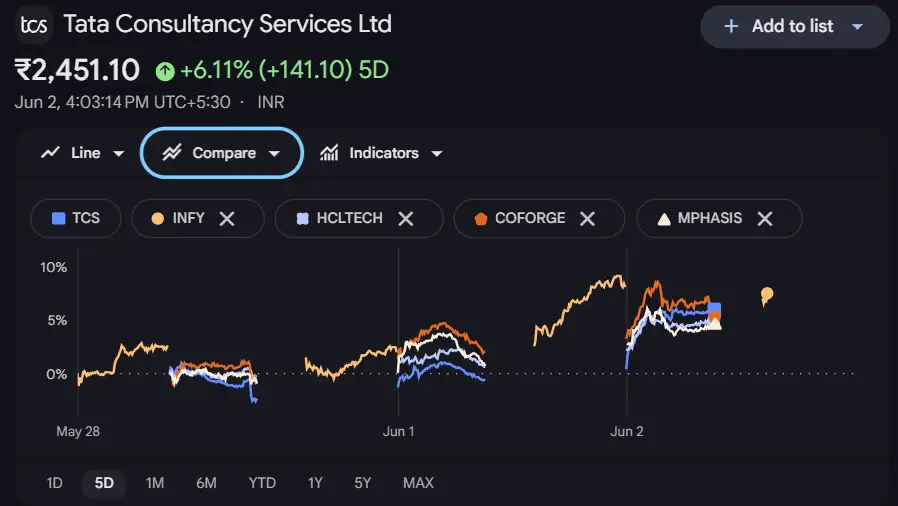Image resolution: width=898 pixels, height=506 pixels.
Task: Click the plus icon in Add to list
Action: click(x=731, y=26)
